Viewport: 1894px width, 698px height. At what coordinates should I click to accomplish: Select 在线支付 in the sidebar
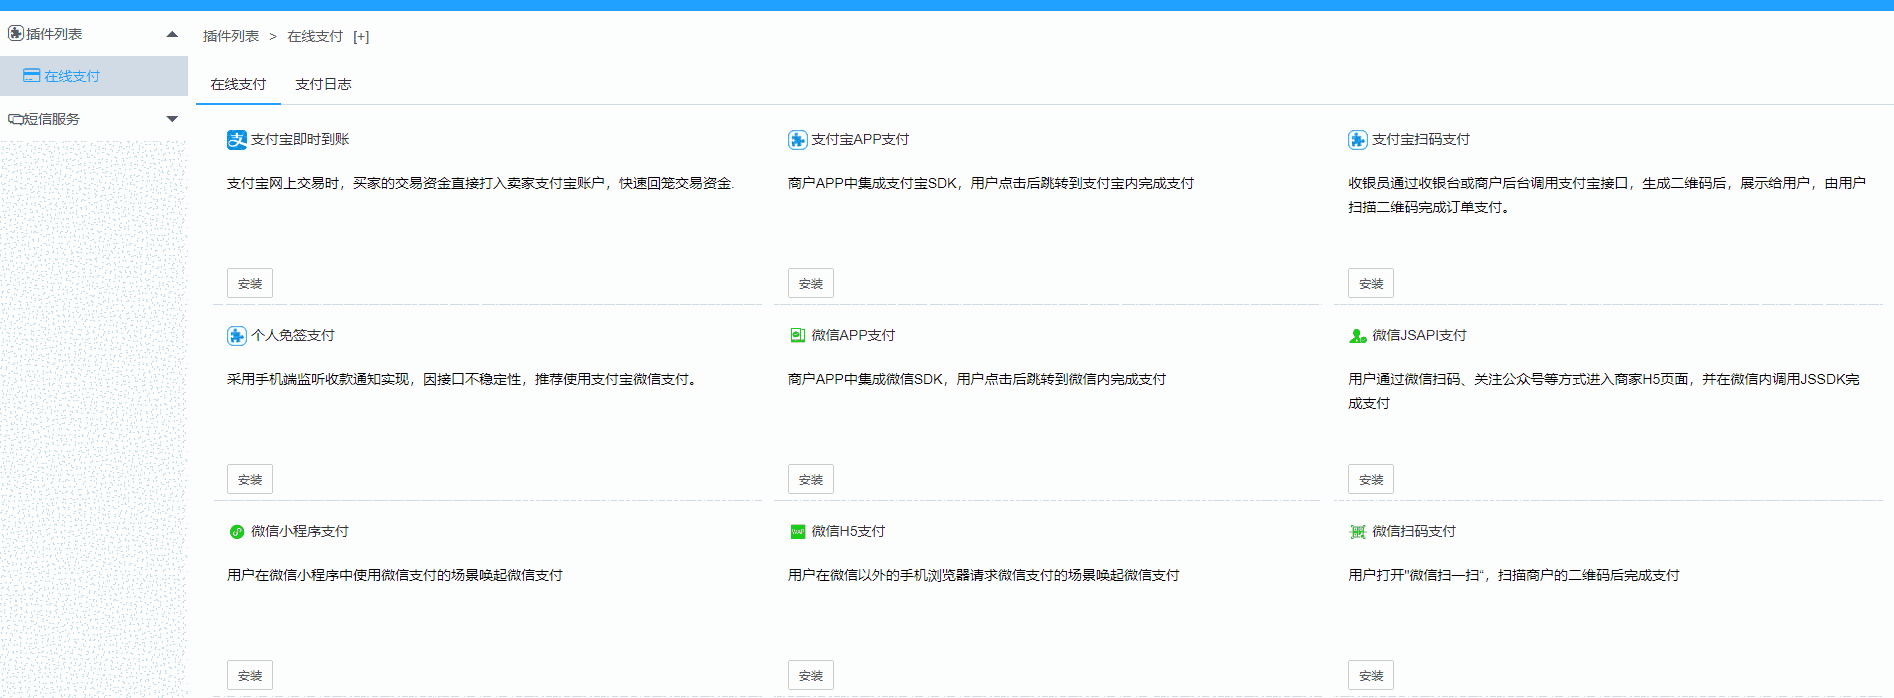72,76
